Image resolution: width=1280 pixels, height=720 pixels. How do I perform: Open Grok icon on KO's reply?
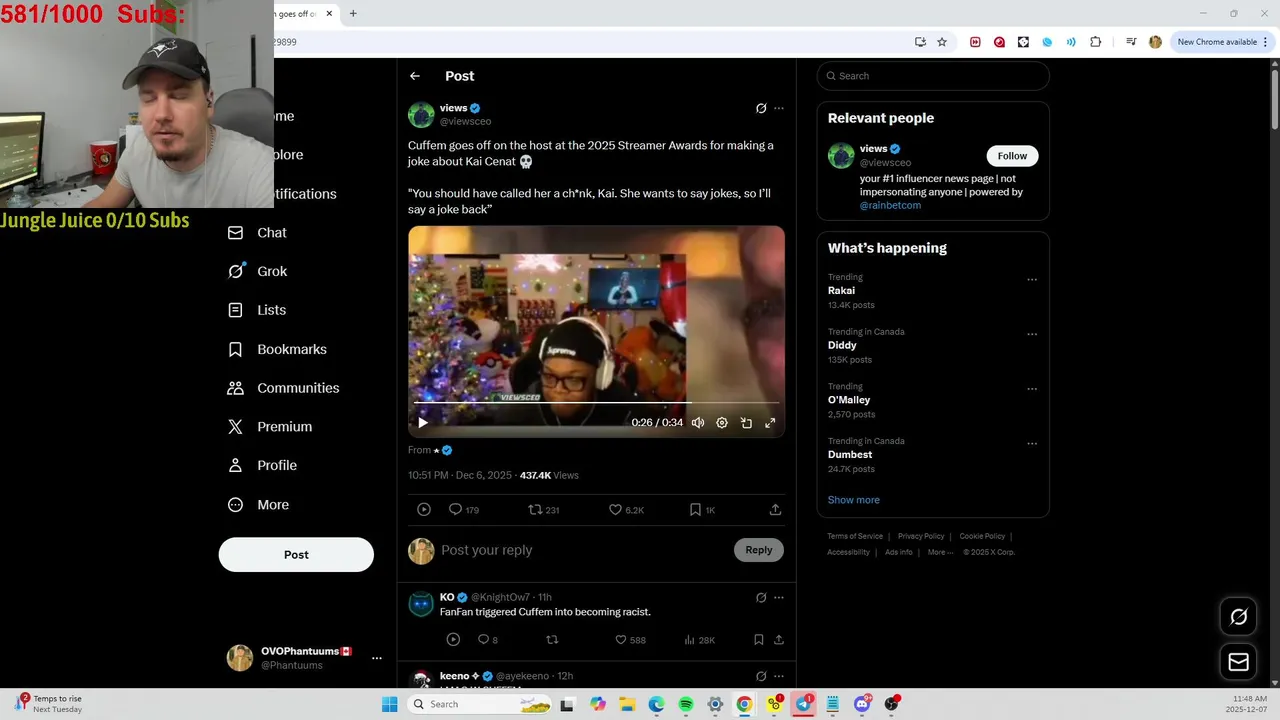(x=761, y=598)
